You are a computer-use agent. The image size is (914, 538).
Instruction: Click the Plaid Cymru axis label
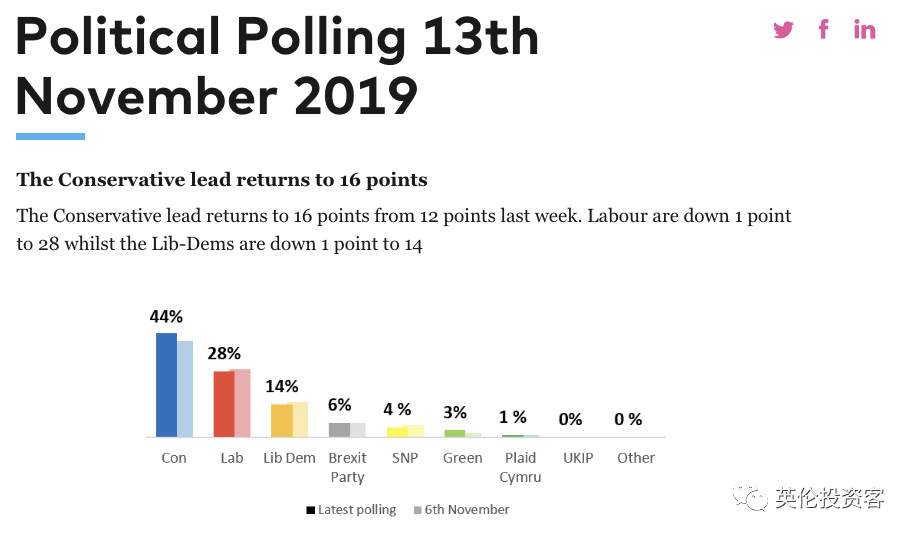tap(520, 467)
